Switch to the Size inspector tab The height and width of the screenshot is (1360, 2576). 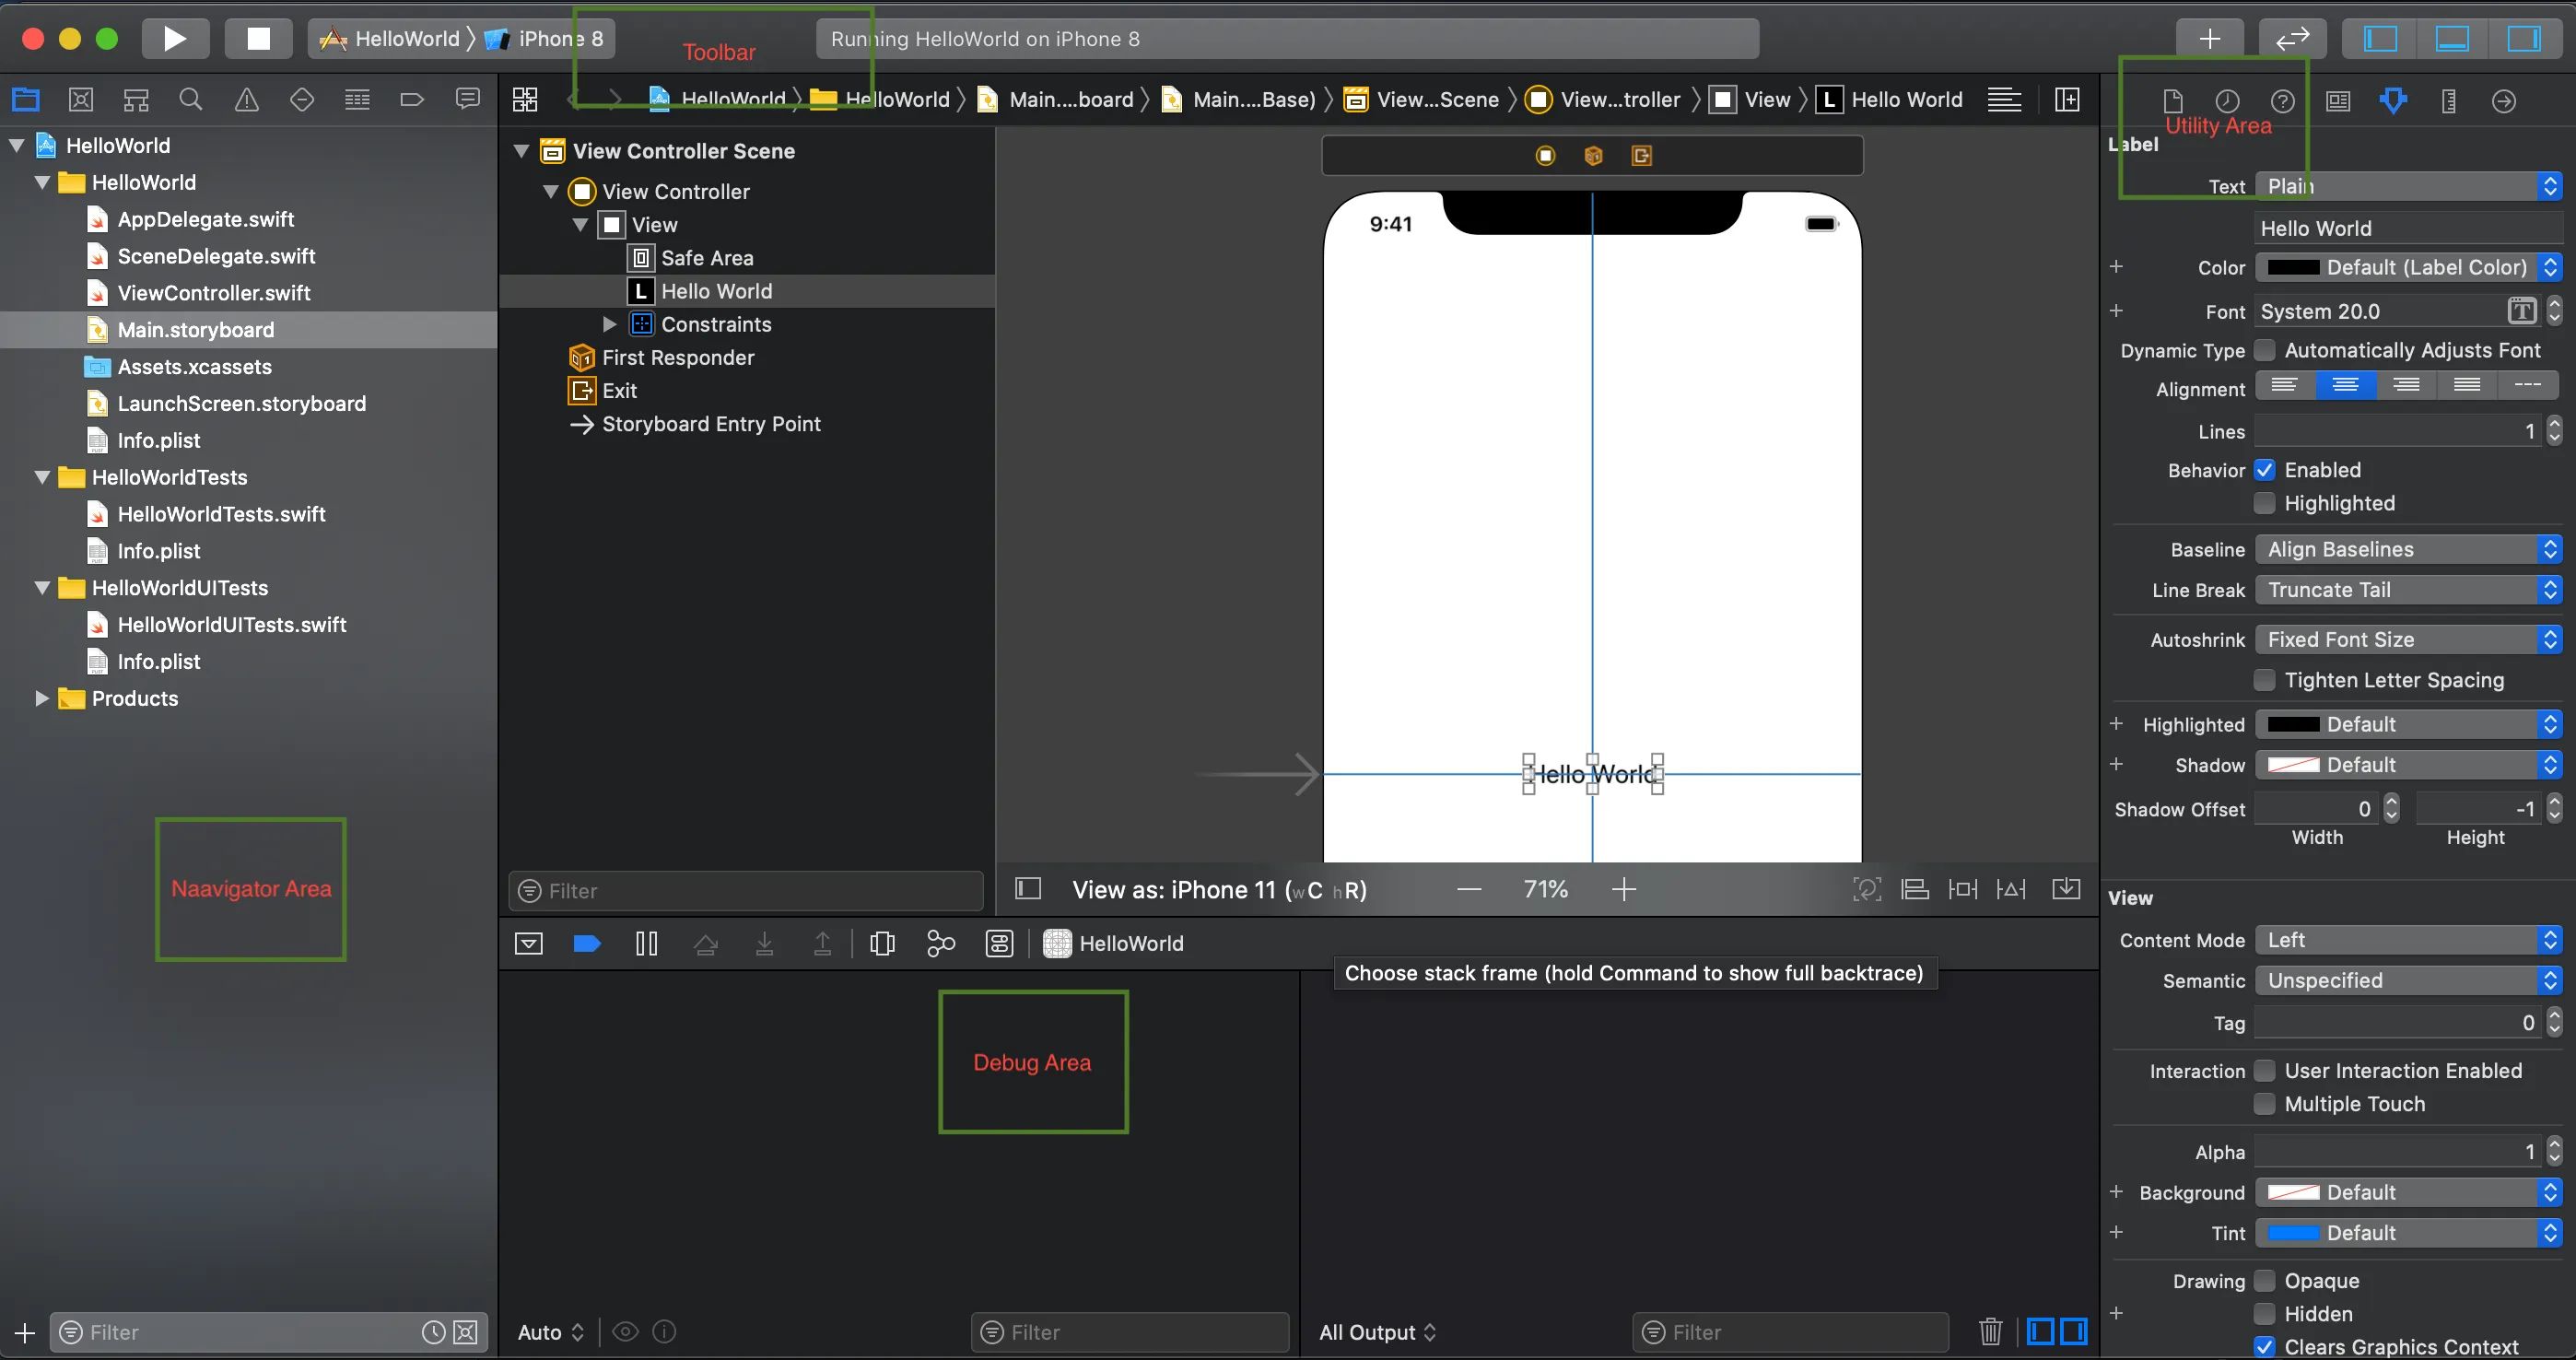click(2448, 100)
